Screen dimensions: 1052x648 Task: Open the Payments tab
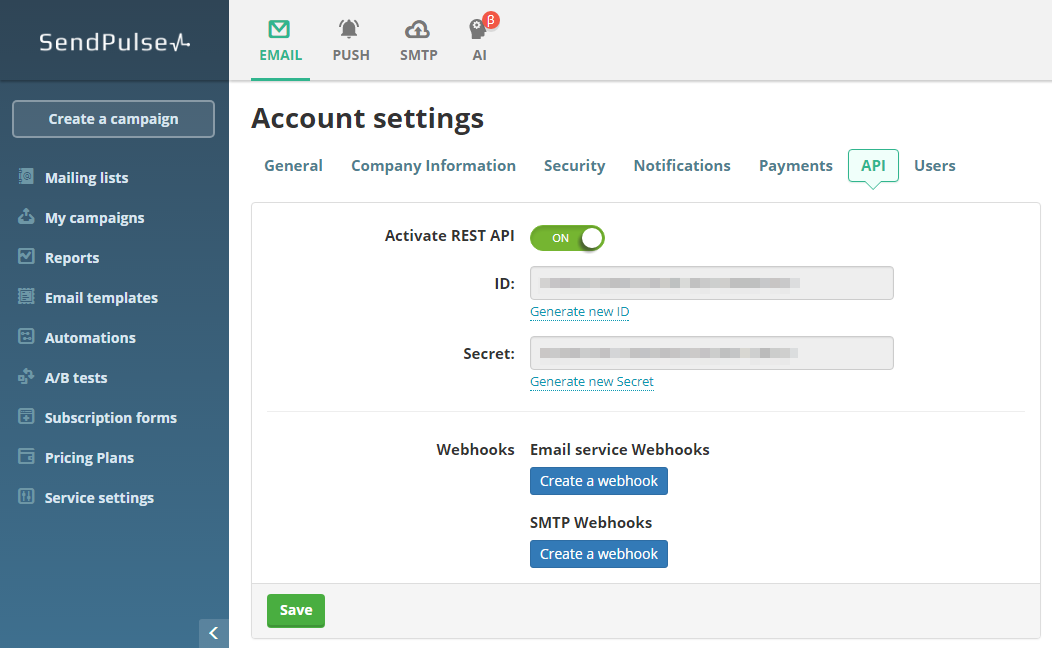tap(795, 166)
